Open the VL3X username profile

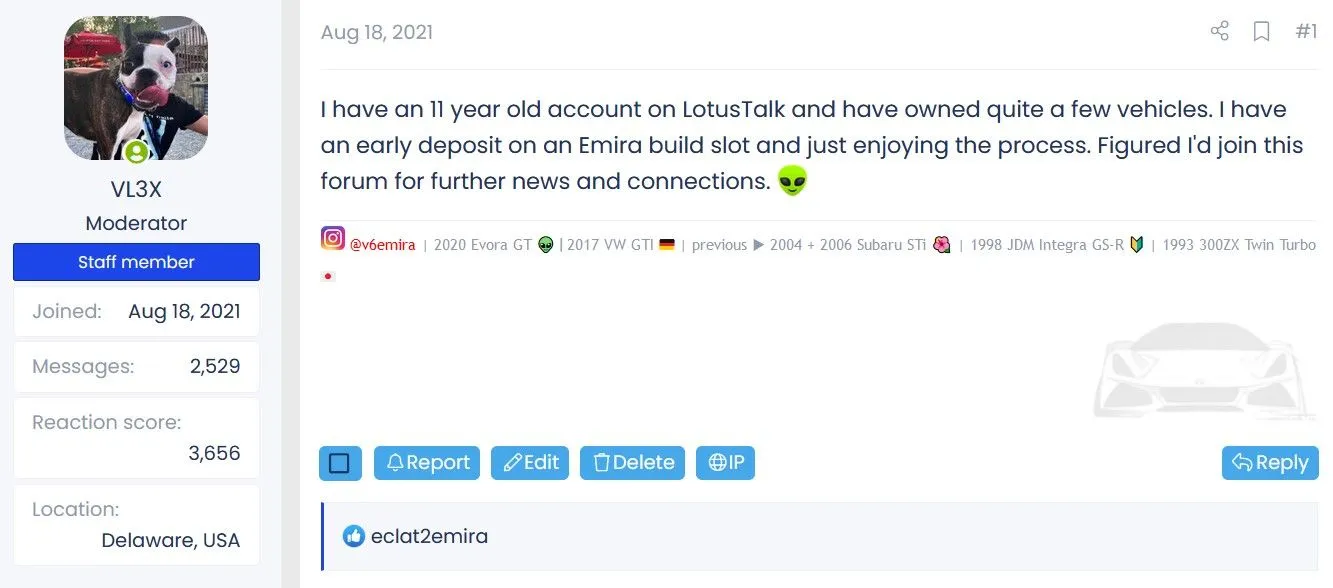(136, 189)
